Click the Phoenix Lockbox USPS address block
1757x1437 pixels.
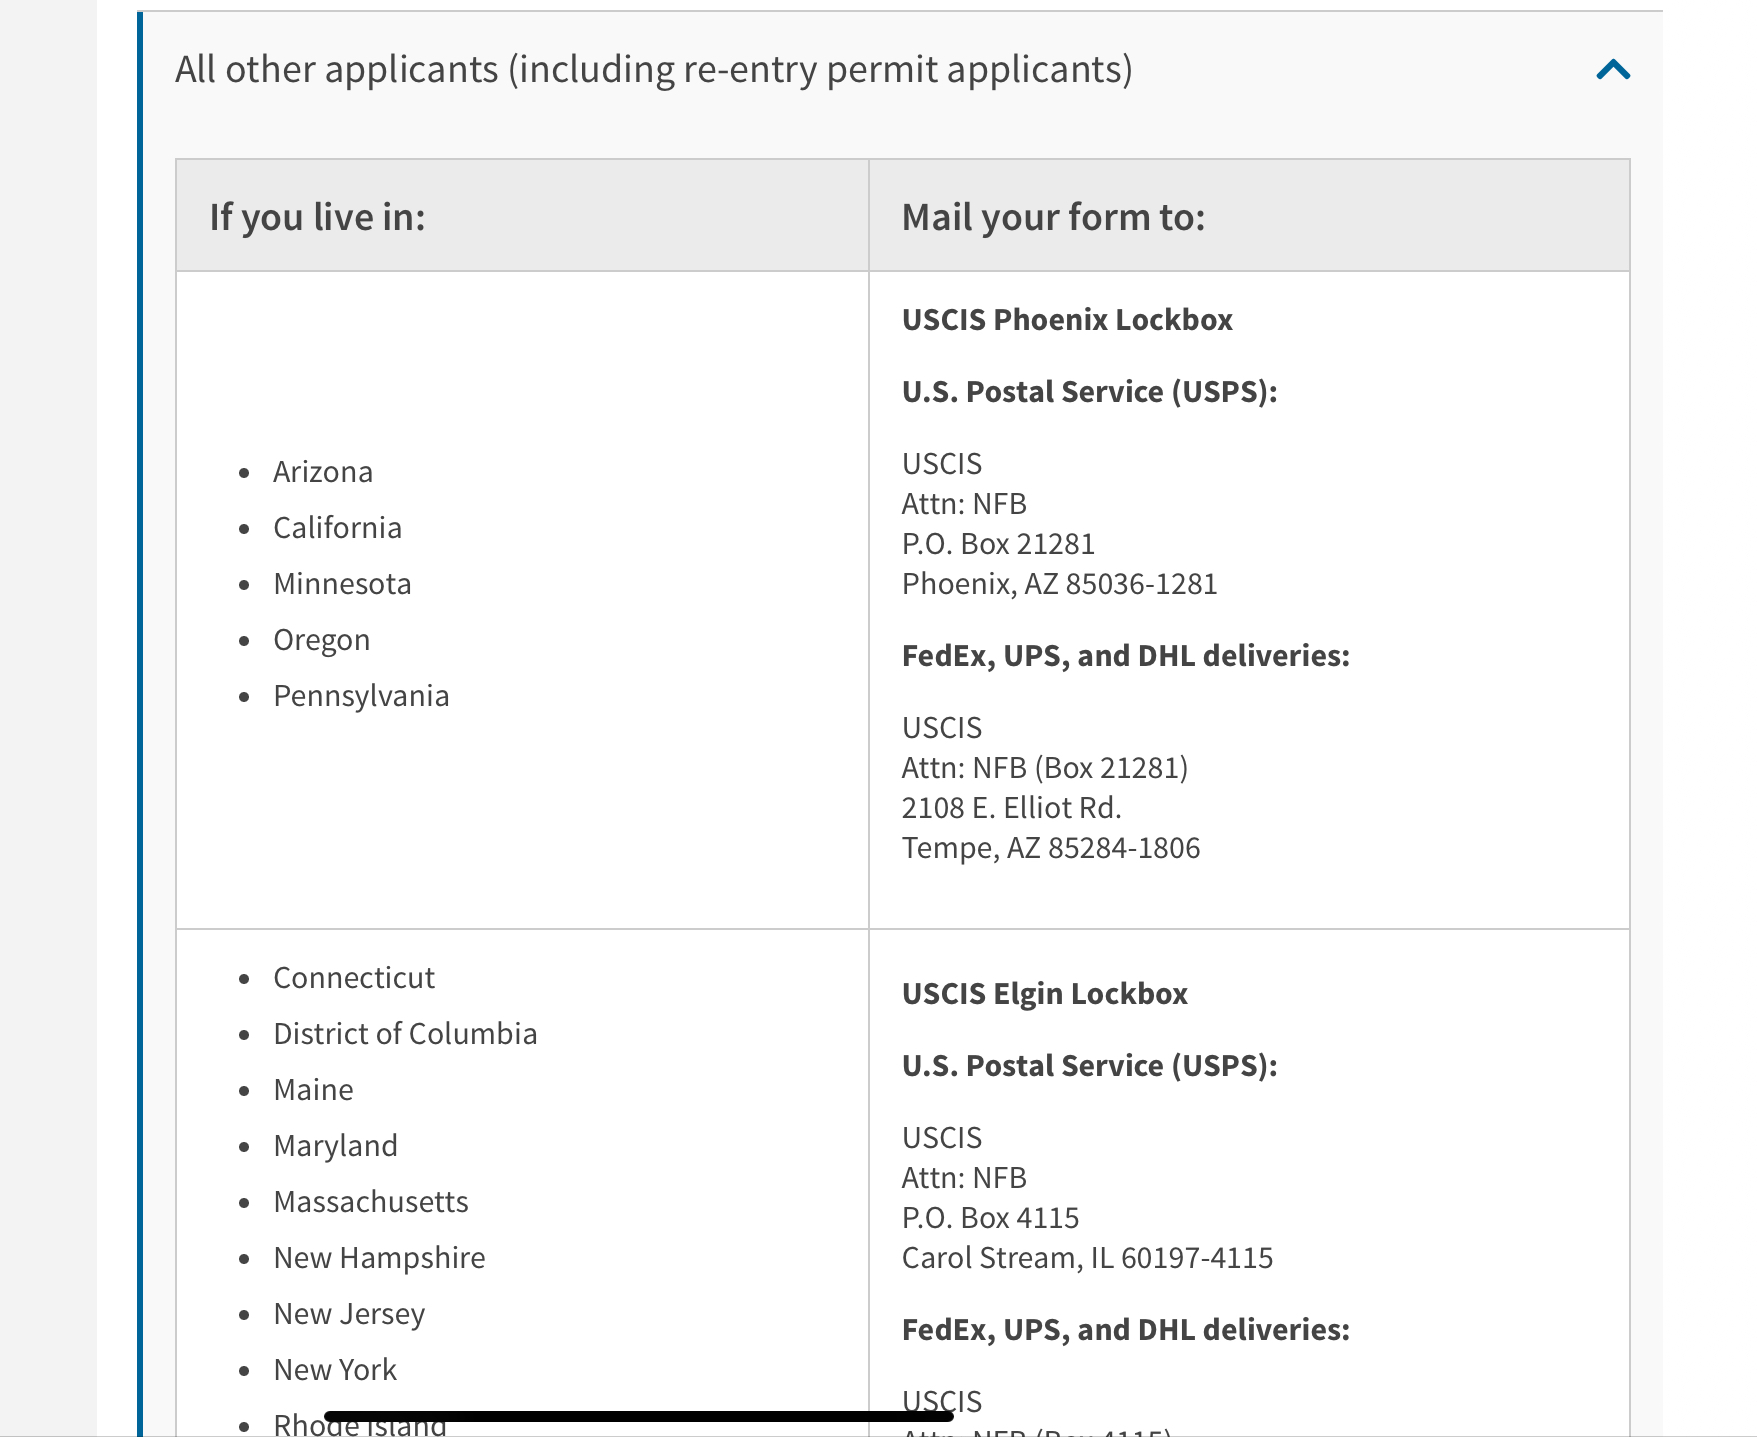1060,523
